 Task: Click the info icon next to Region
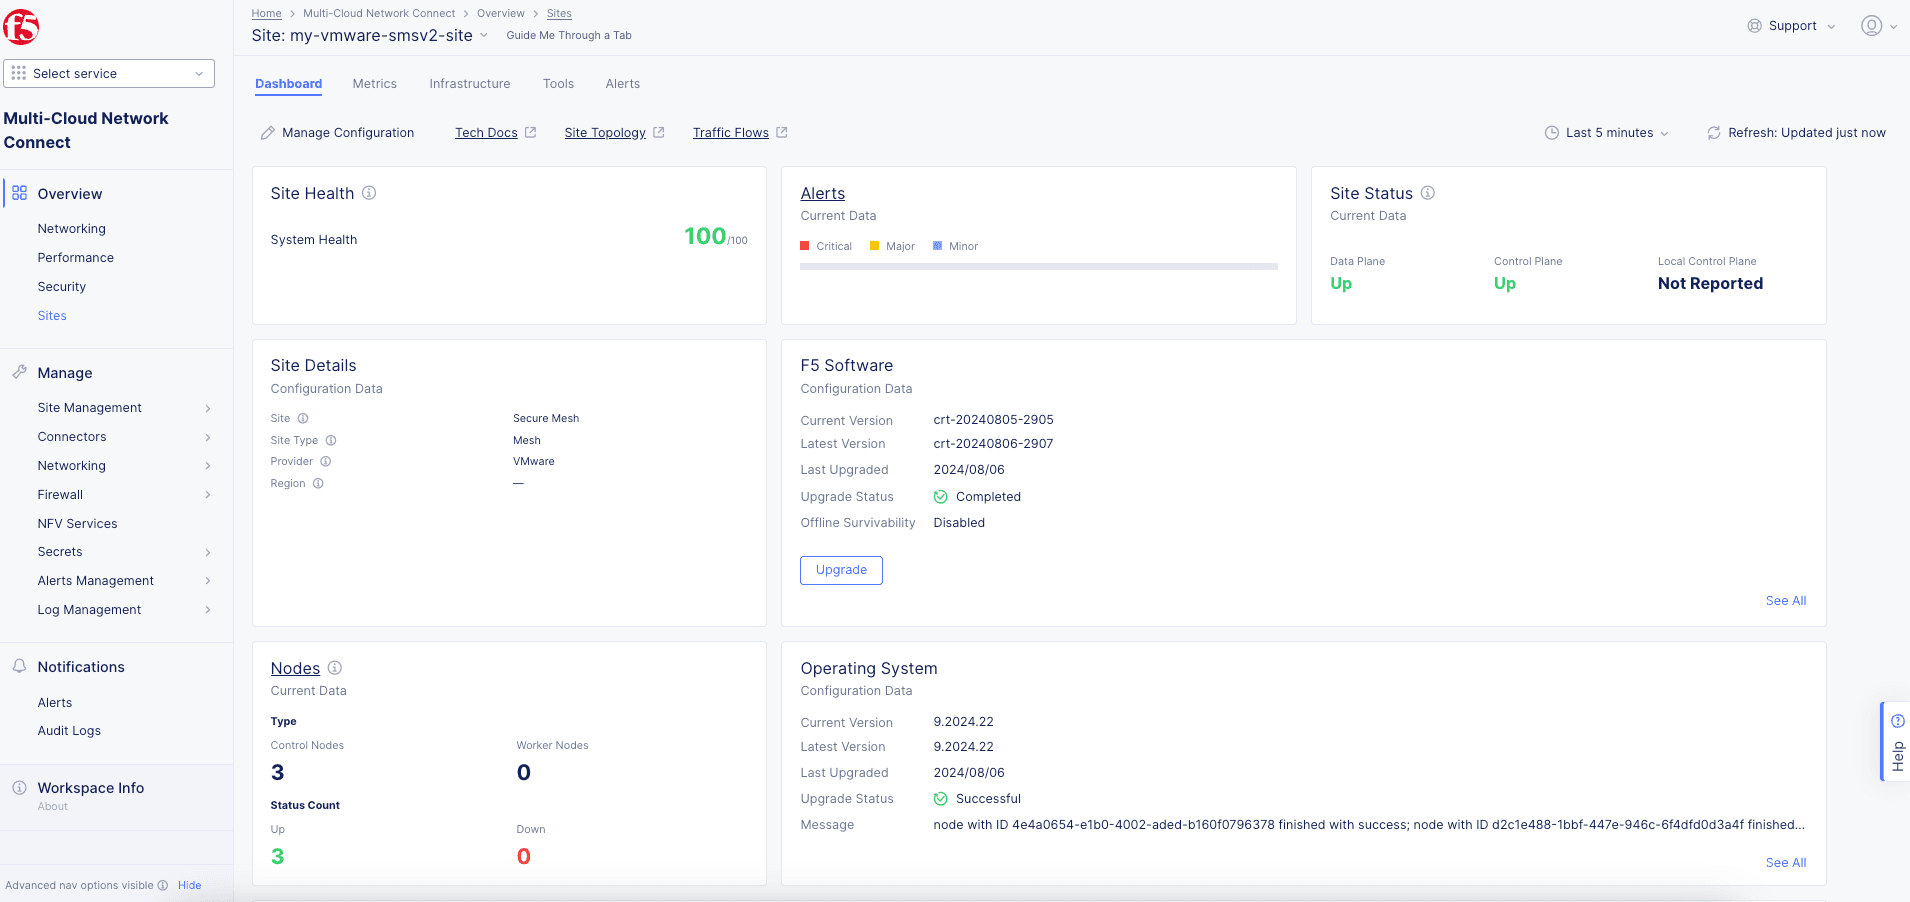click(318, 484)
